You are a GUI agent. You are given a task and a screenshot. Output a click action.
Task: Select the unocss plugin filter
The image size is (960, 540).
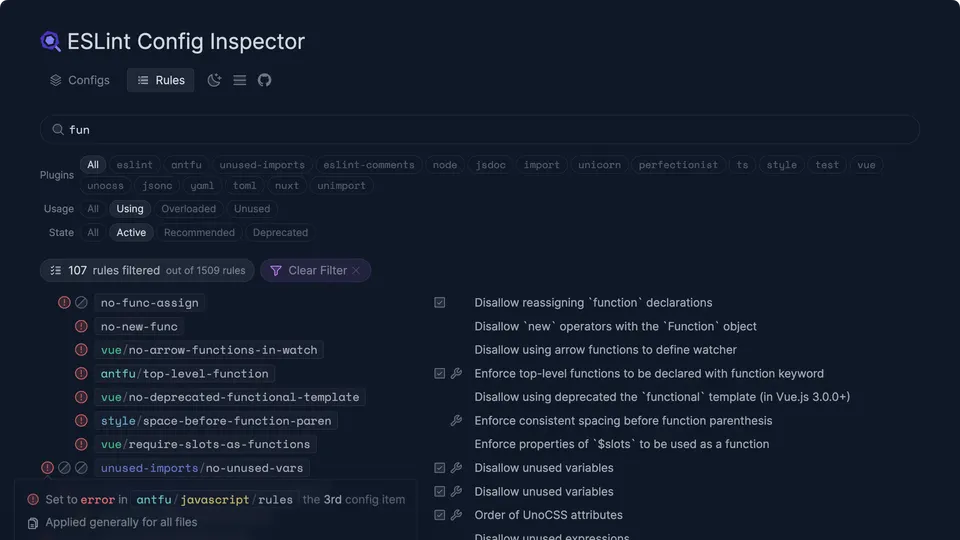[x=105, y=186]
